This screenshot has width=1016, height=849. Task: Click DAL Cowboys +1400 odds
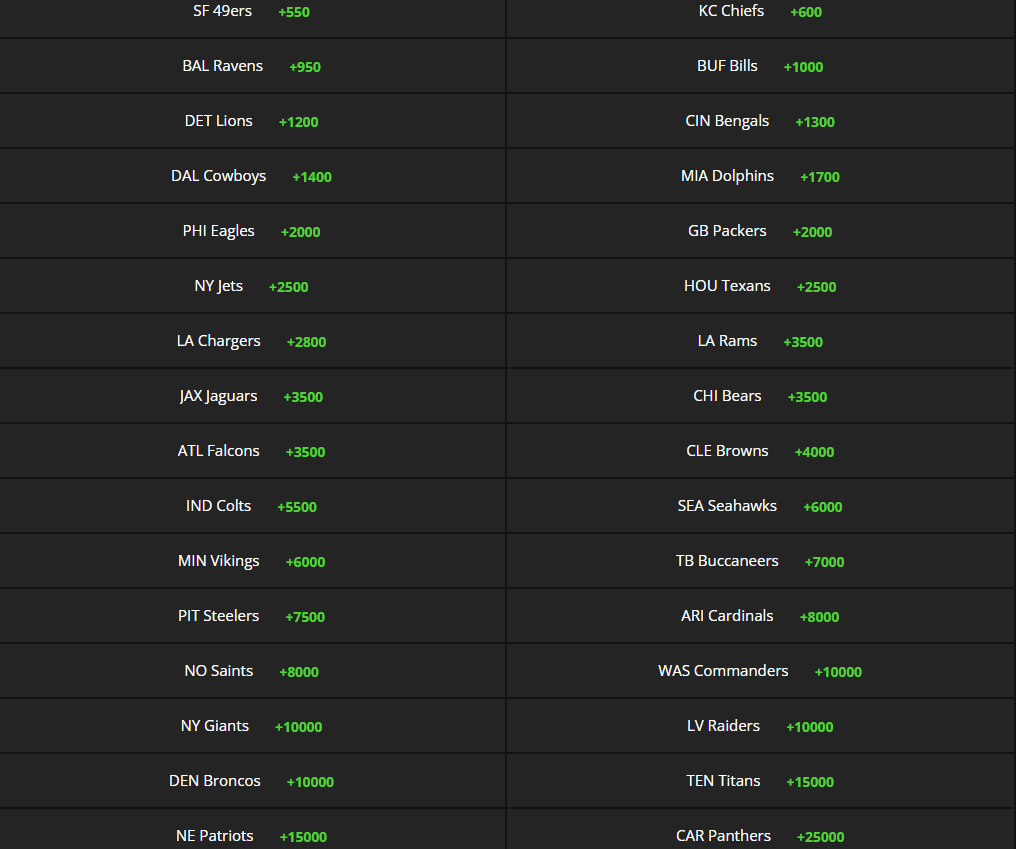click(x=252, y=176)
